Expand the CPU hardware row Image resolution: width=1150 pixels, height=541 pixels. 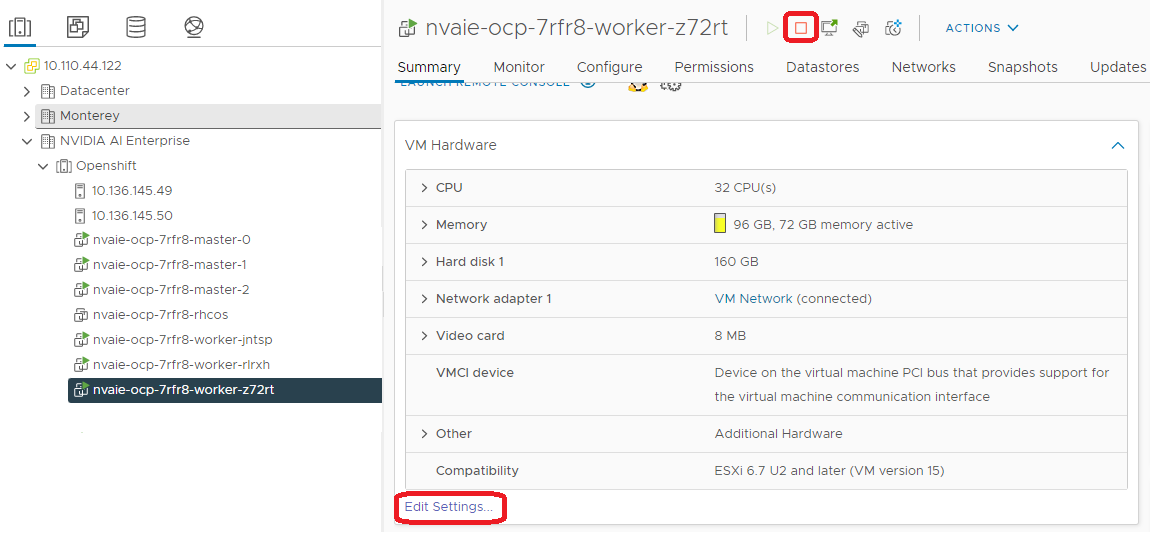click(x=424, y=188)
